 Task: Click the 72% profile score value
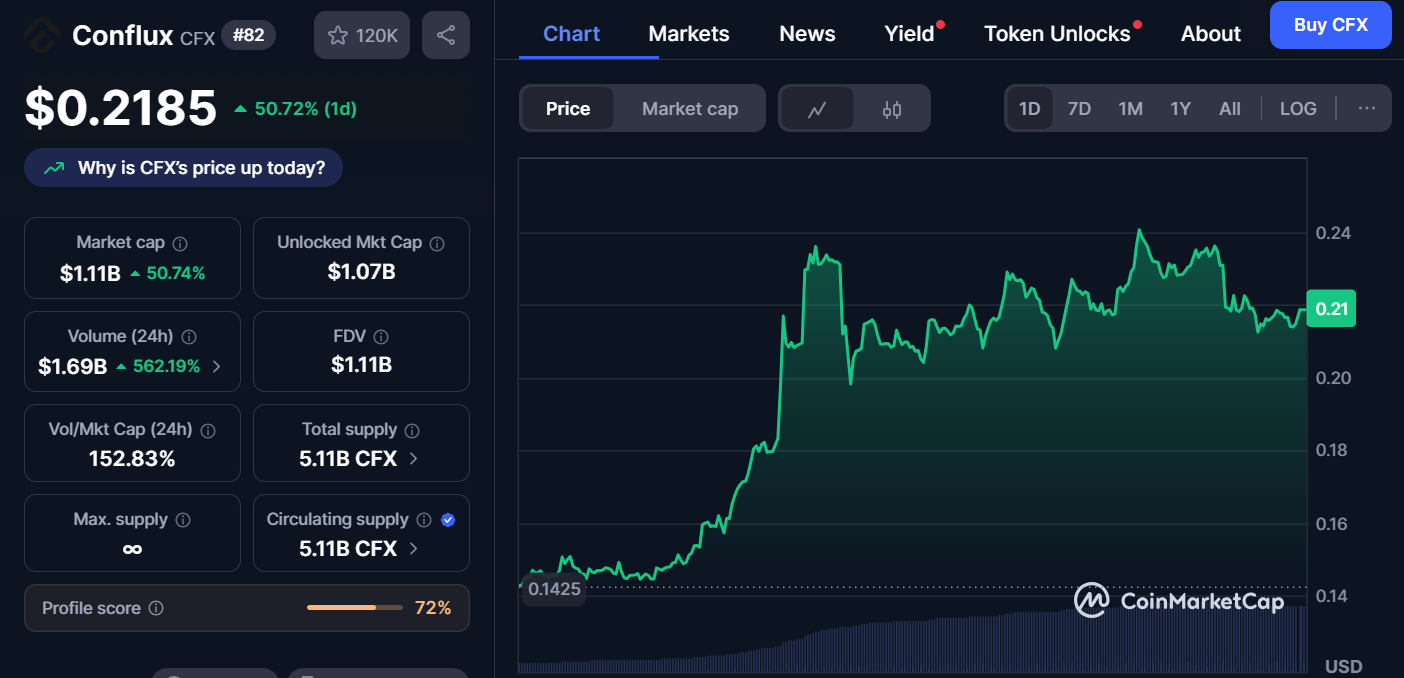tap(433, 608)
